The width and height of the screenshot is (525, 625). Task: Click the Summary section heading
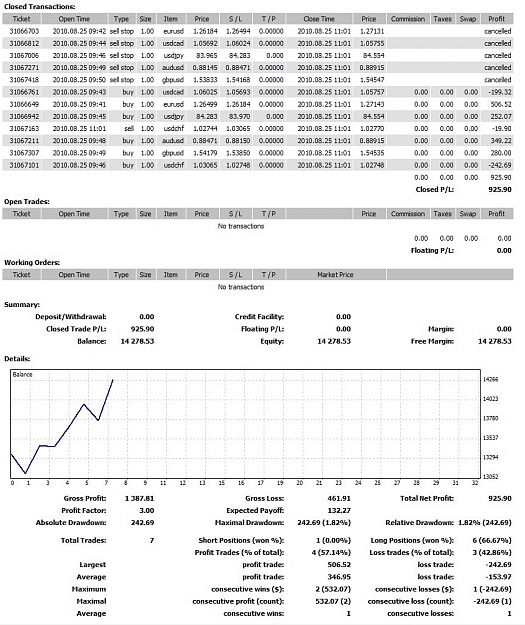pyautogui.click(x=22, y=305)
